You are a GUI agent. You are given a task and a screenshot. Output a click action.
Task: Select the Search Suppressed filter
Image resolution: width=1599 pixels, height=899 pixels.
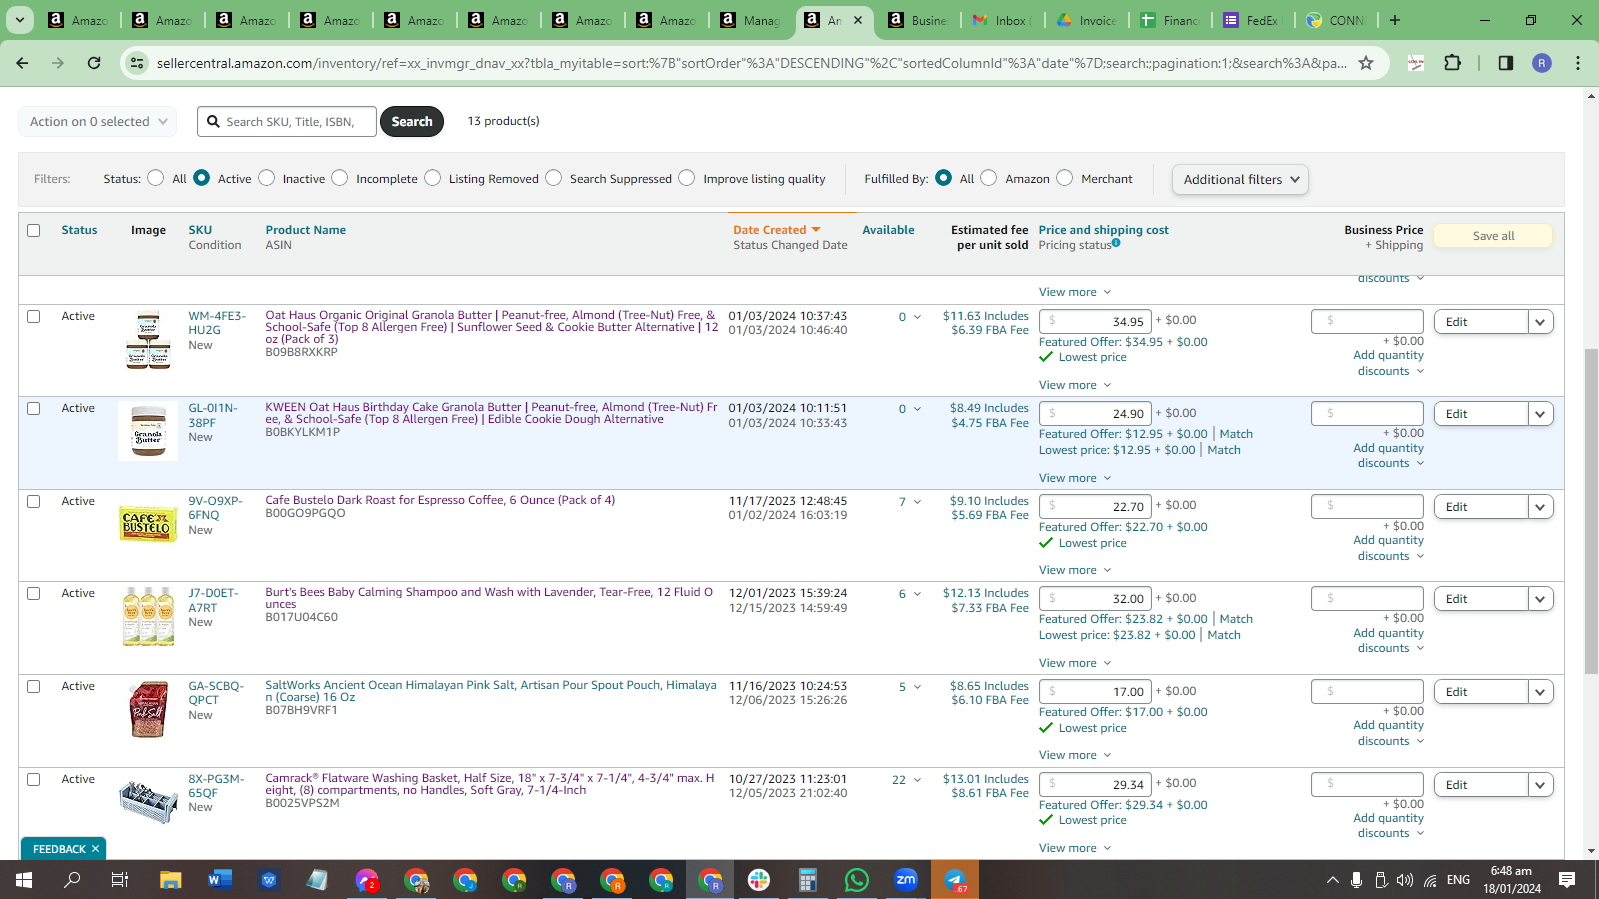click(x=553, y=178)
